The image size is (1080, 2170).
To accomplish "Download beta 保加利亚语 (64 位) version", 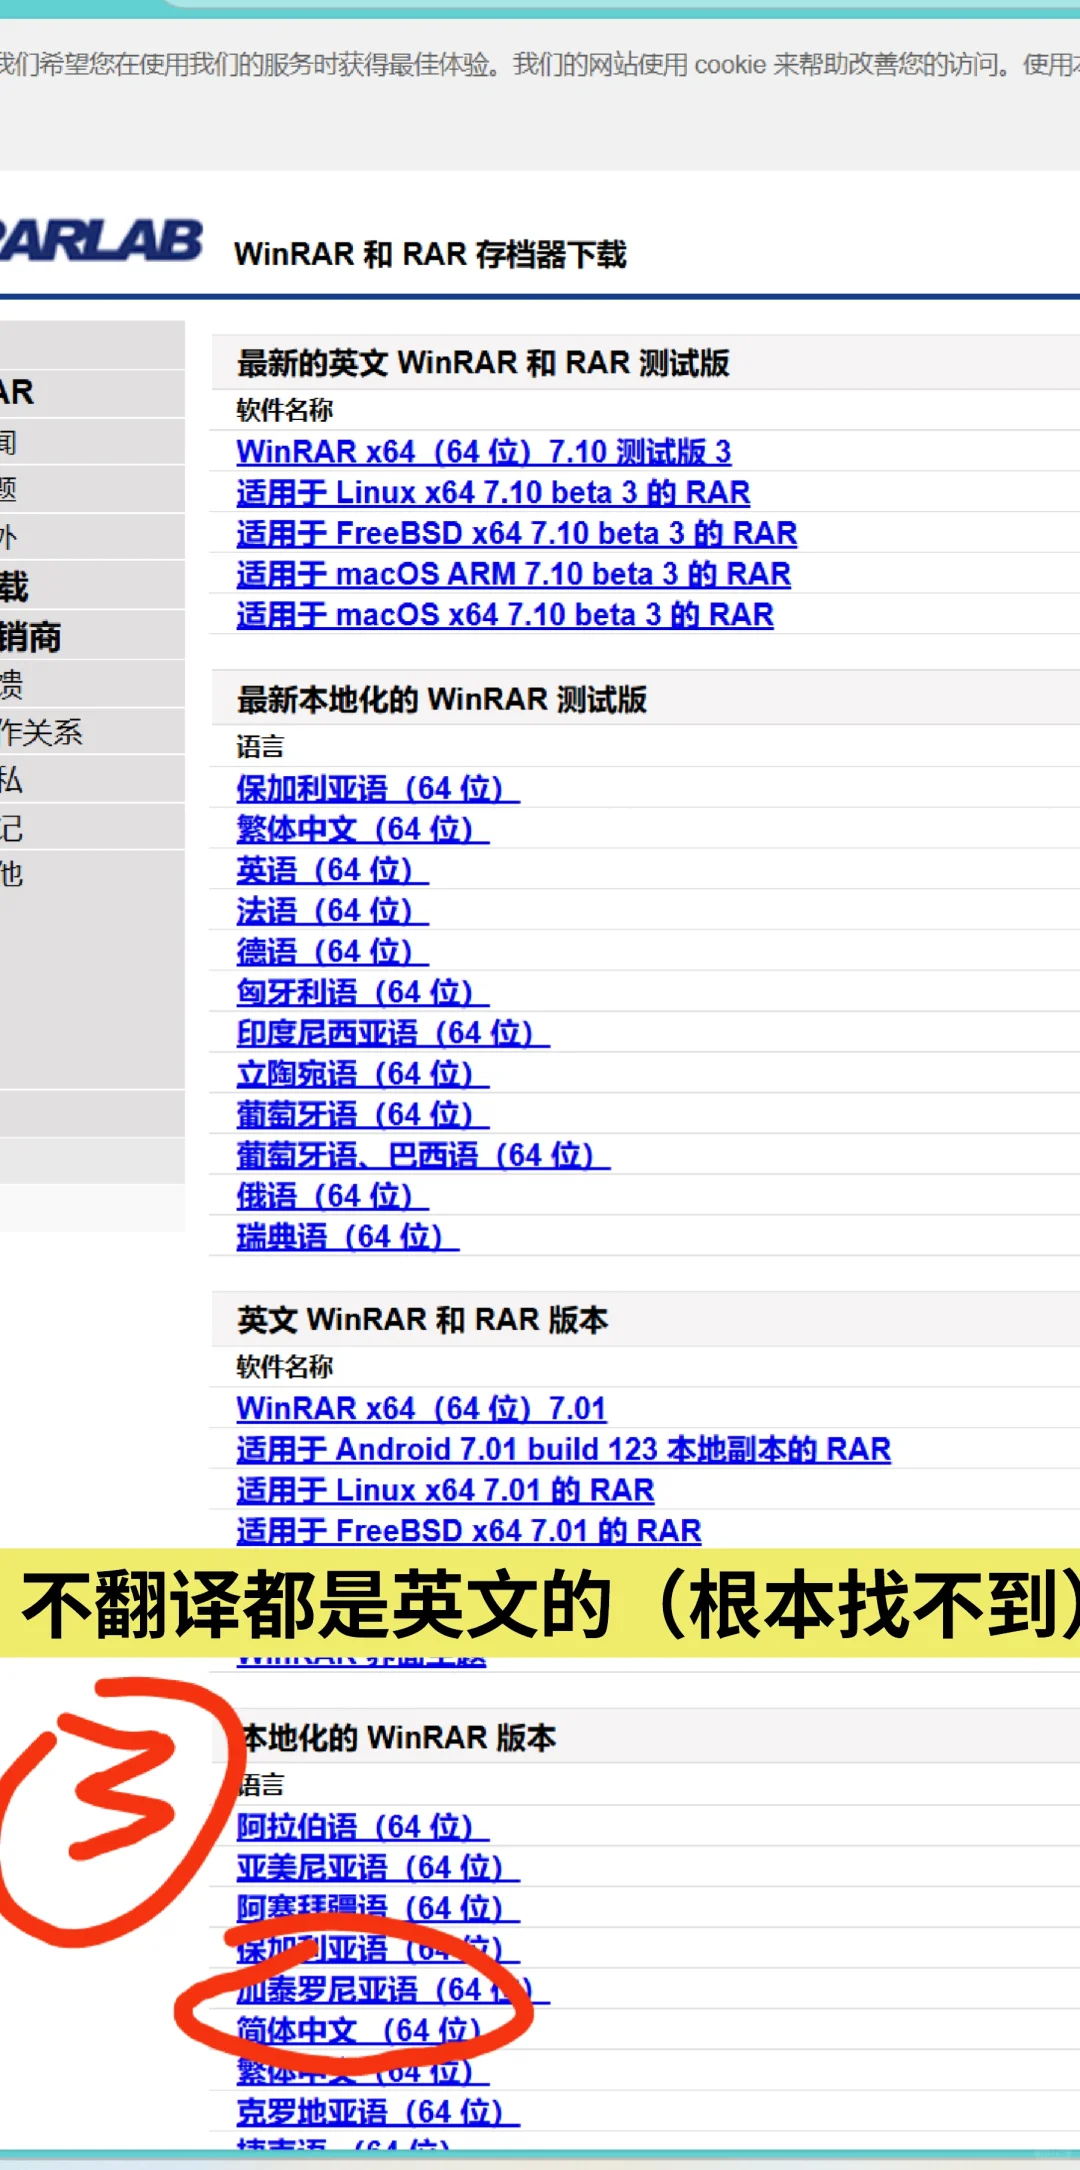I will (378, 789).
